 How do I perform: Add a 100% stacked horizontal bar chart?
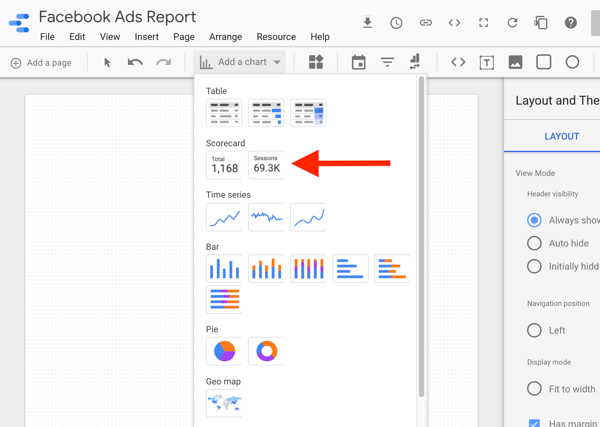[x=224, y=299]
